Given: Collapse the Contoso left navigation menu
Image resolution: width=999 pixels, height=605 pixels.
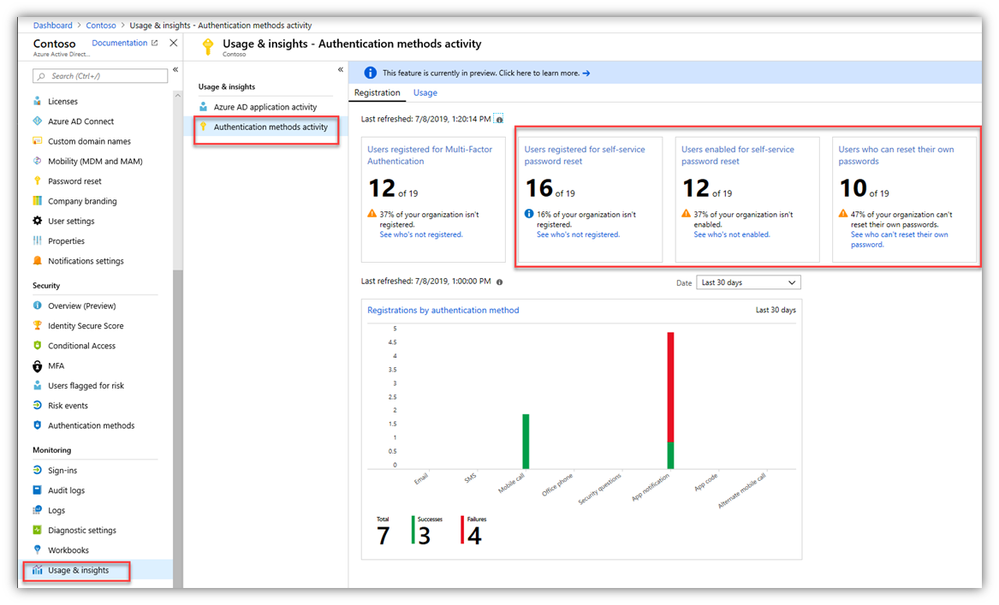Looking at the screenshot, I should pos(175,69).
